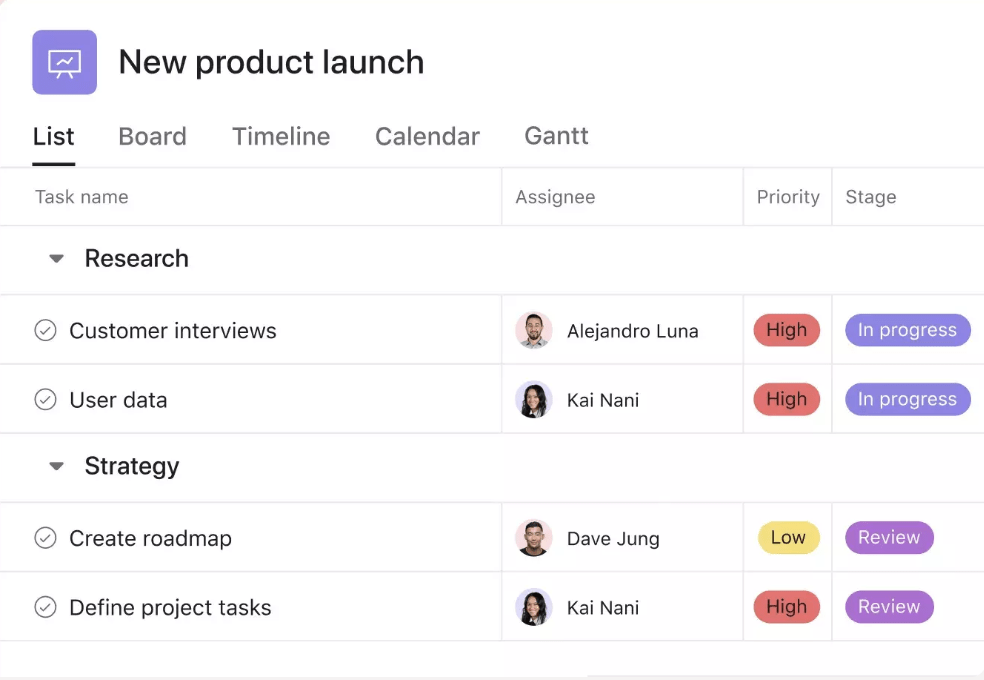Check off the Create roadmap task
The image size is (984, 680).
(45, 538)
